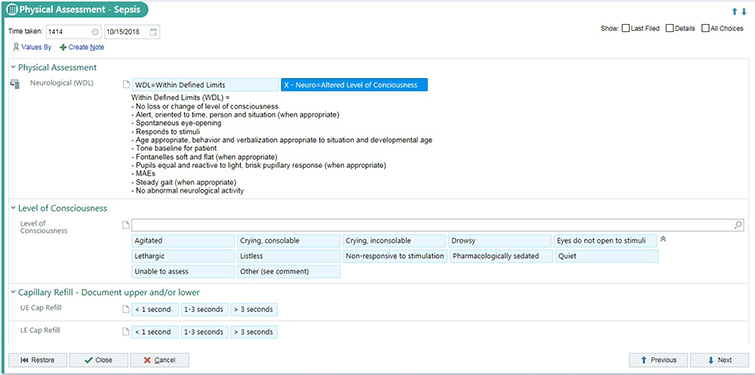Click the up arrow at top right
Image resolution: width=755 pixels, height=375 pixels.
click(734, 12)
